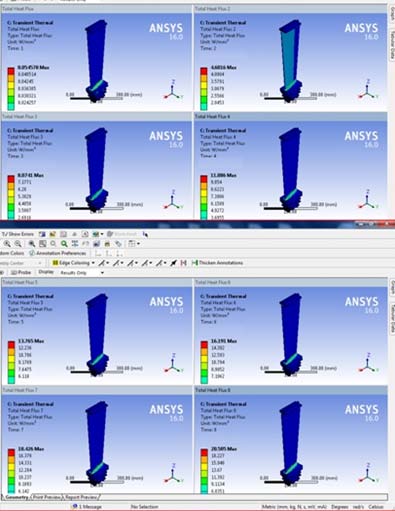Click the Show Errors button
This screenshot has height=511, width=395.
(18, 234)
